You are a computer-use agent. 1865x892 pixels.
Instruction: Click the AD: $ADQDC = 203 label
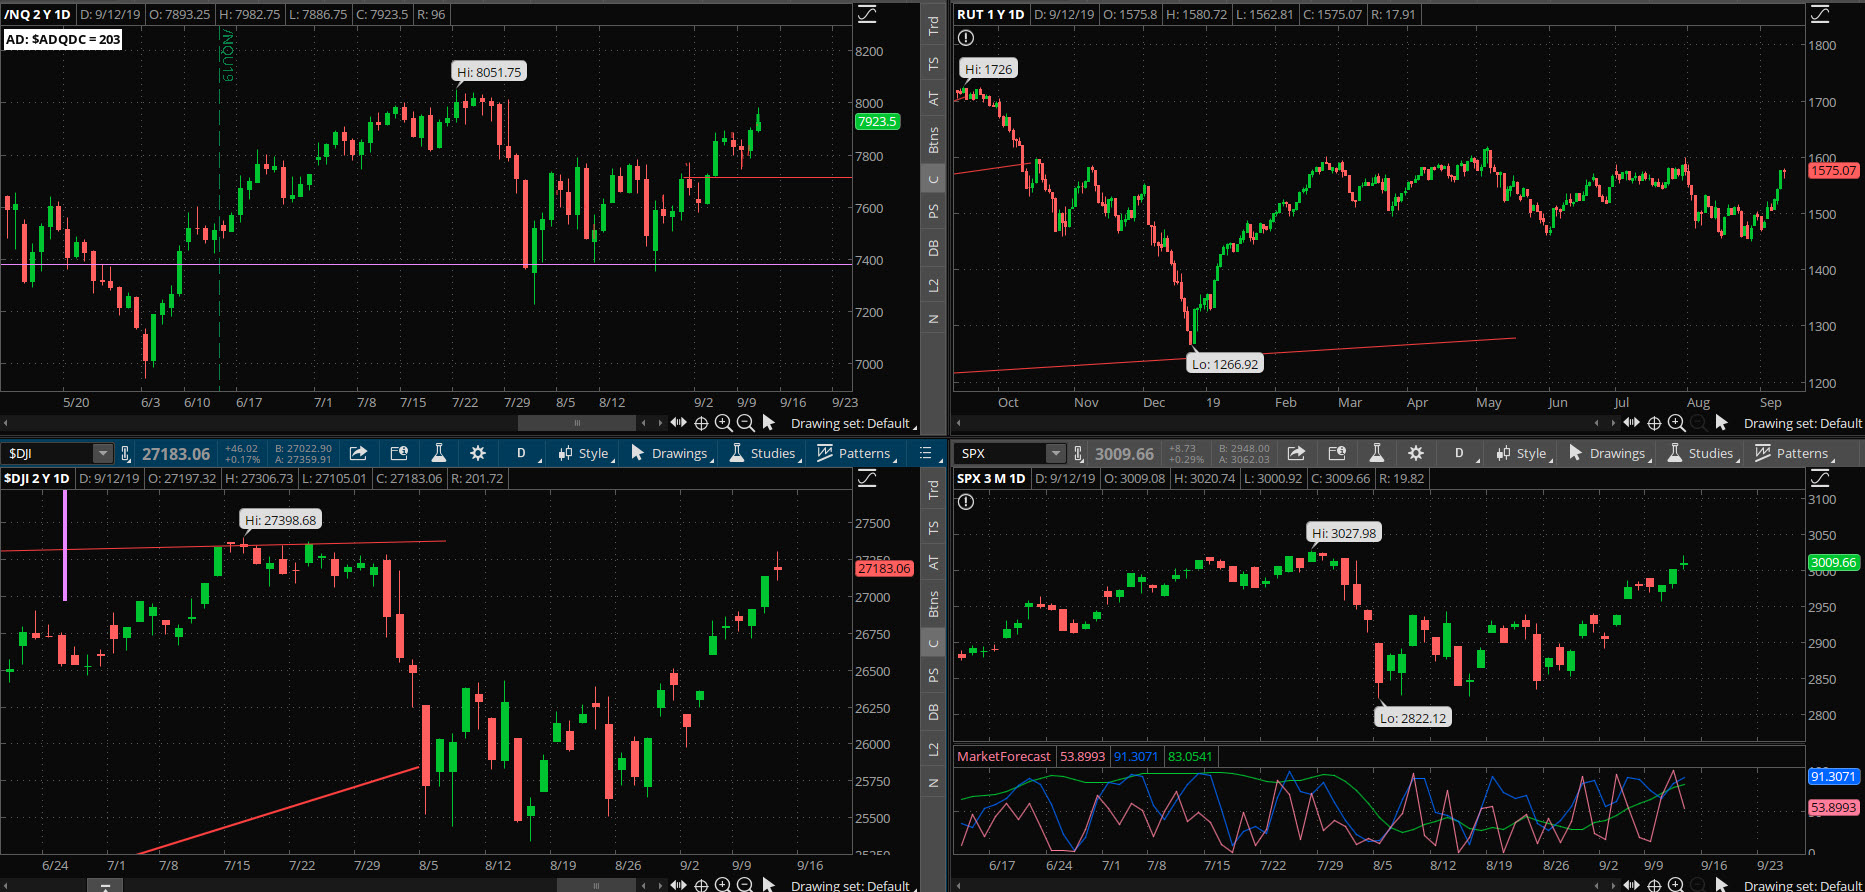62,39
